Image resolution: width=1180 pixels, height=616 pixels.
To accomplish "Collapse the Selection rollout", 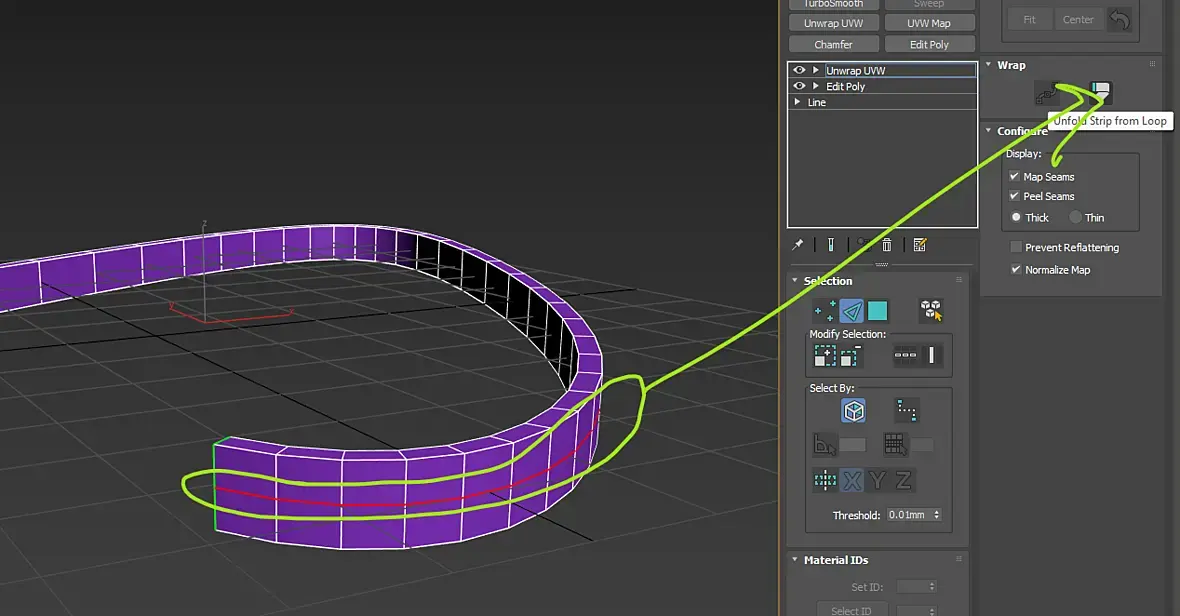I will [795, 281].
